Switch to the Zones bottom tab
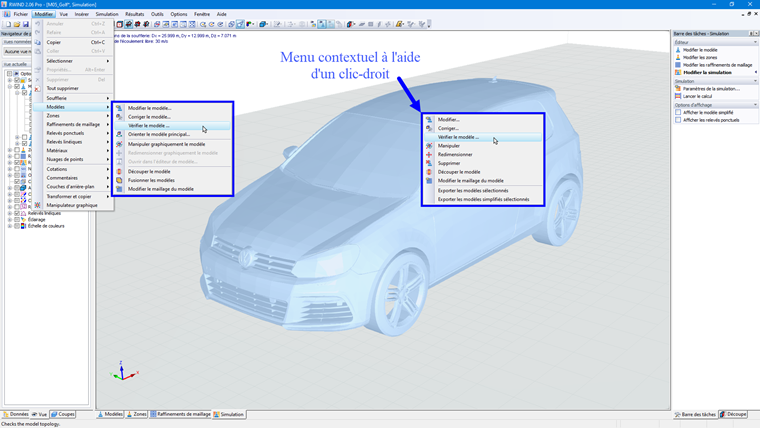The width and height of the screenshot is (760, 428). point(137,414)
